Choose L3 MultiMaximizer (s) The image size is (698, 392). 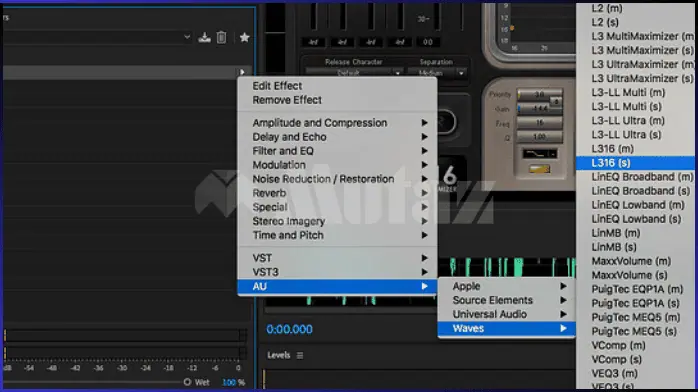(x=635, y=50)
